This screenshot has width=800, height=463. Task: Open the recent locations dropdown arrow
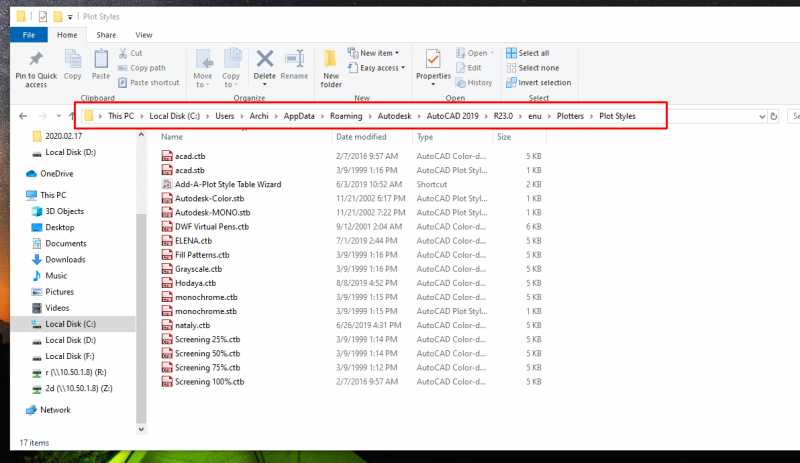tap(59, 116)
